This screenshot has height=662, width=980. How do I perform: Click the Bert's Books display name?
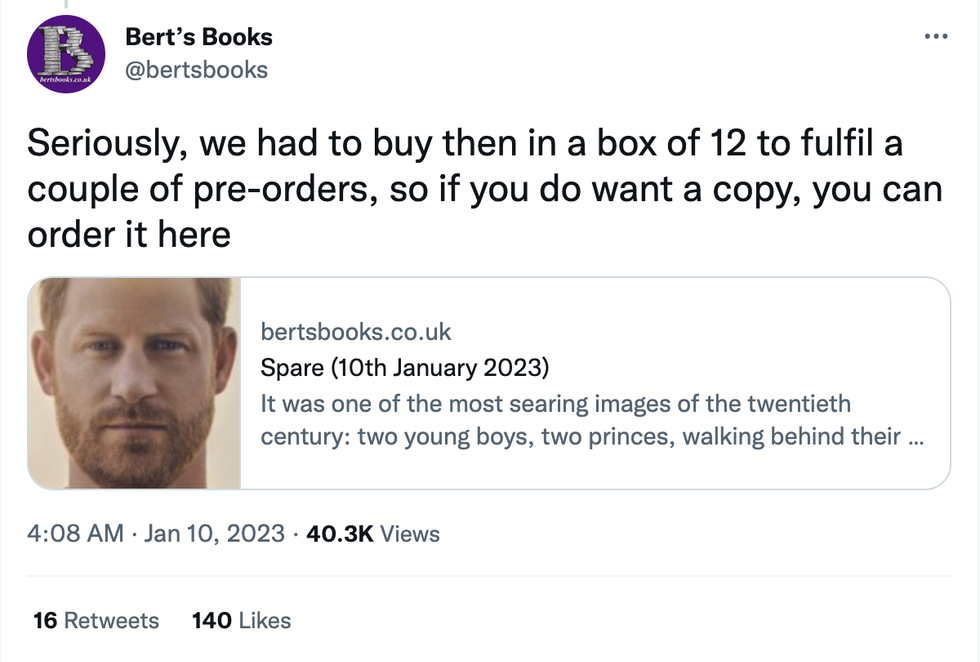[x=199, y=37]
